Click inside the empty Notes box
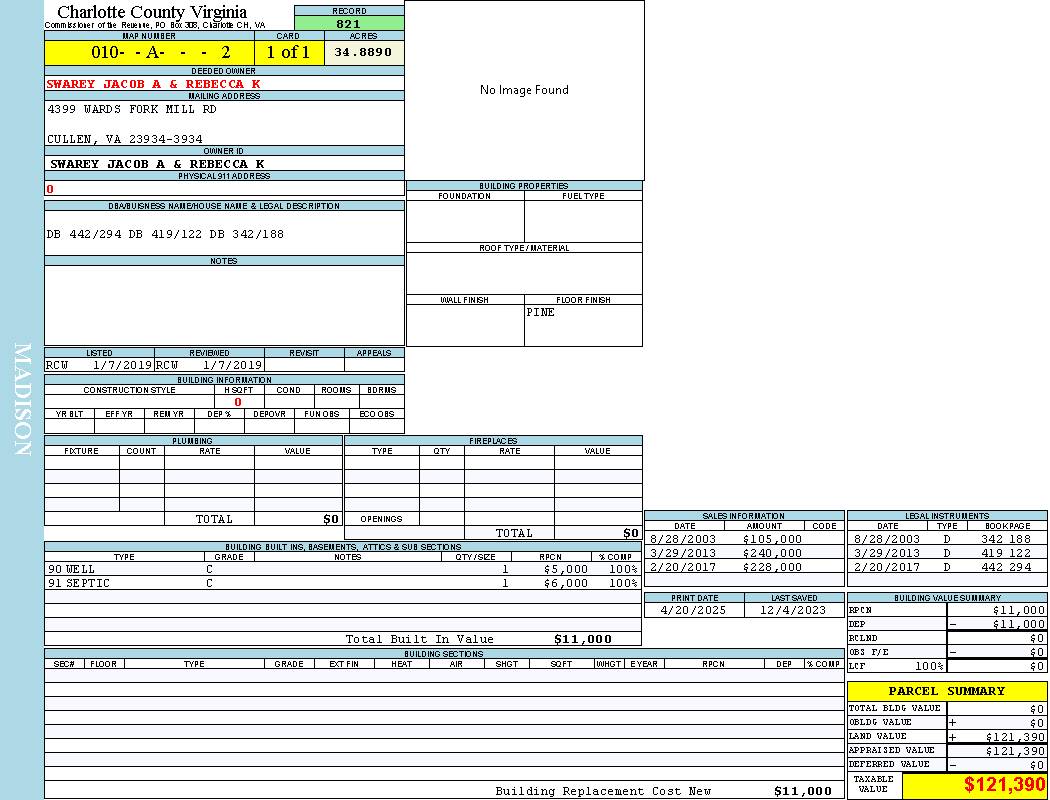Viewport: 1050px width, 800px height. click(224, 305)
